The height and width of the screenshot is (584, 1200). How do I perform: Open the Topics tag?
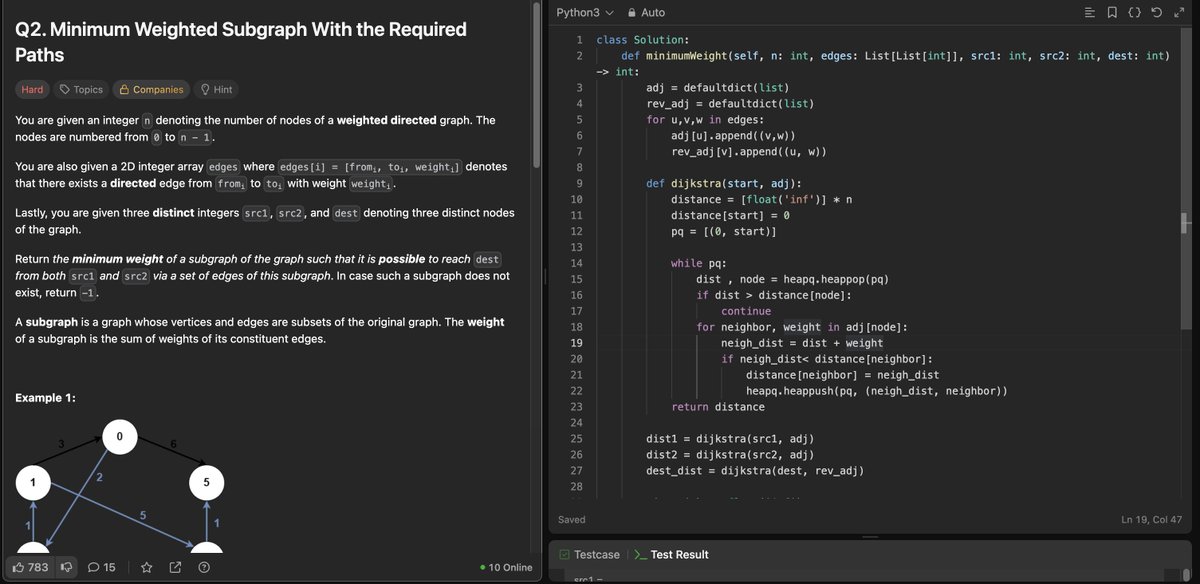coord(82,89)
